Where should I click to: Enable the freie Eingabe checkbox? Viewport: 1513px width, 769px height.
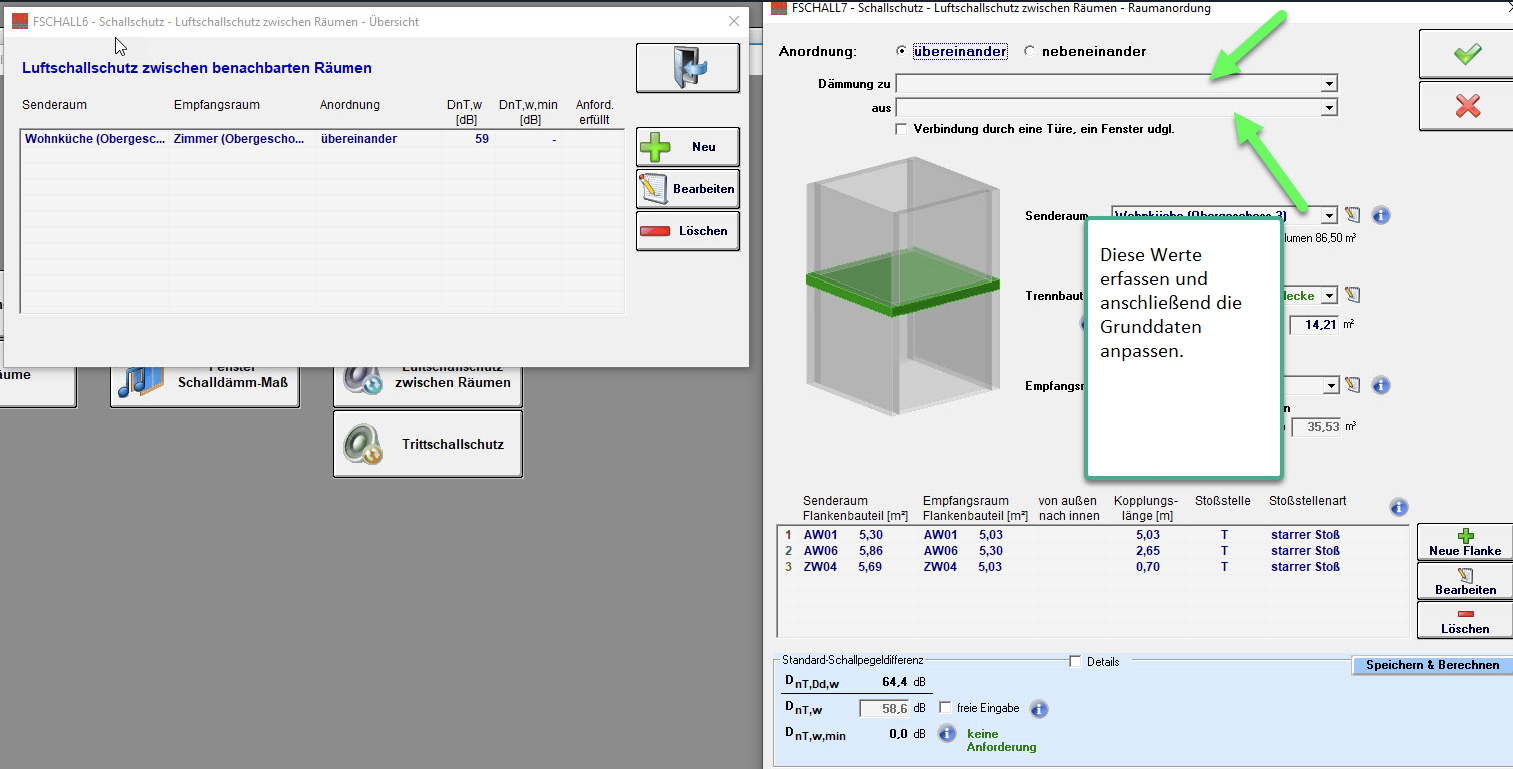pos(945,708)
